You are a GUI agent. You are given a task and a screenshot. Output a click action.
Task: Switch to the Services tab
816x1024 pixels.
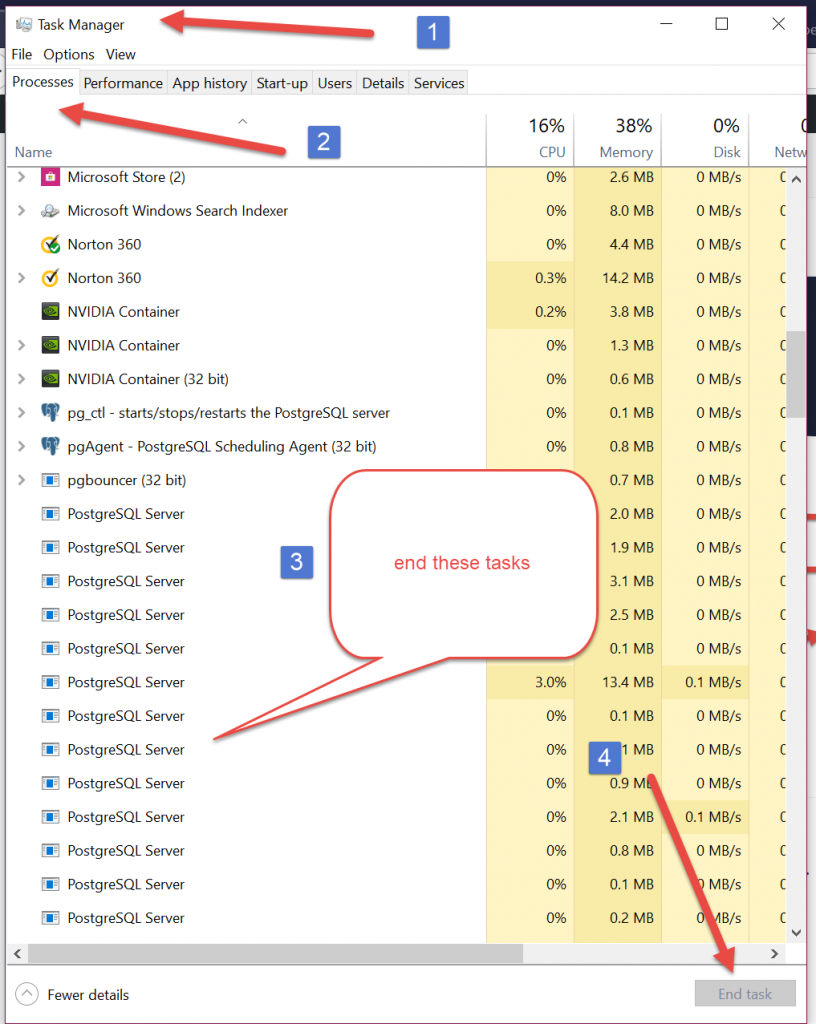[x=438, y=83]
